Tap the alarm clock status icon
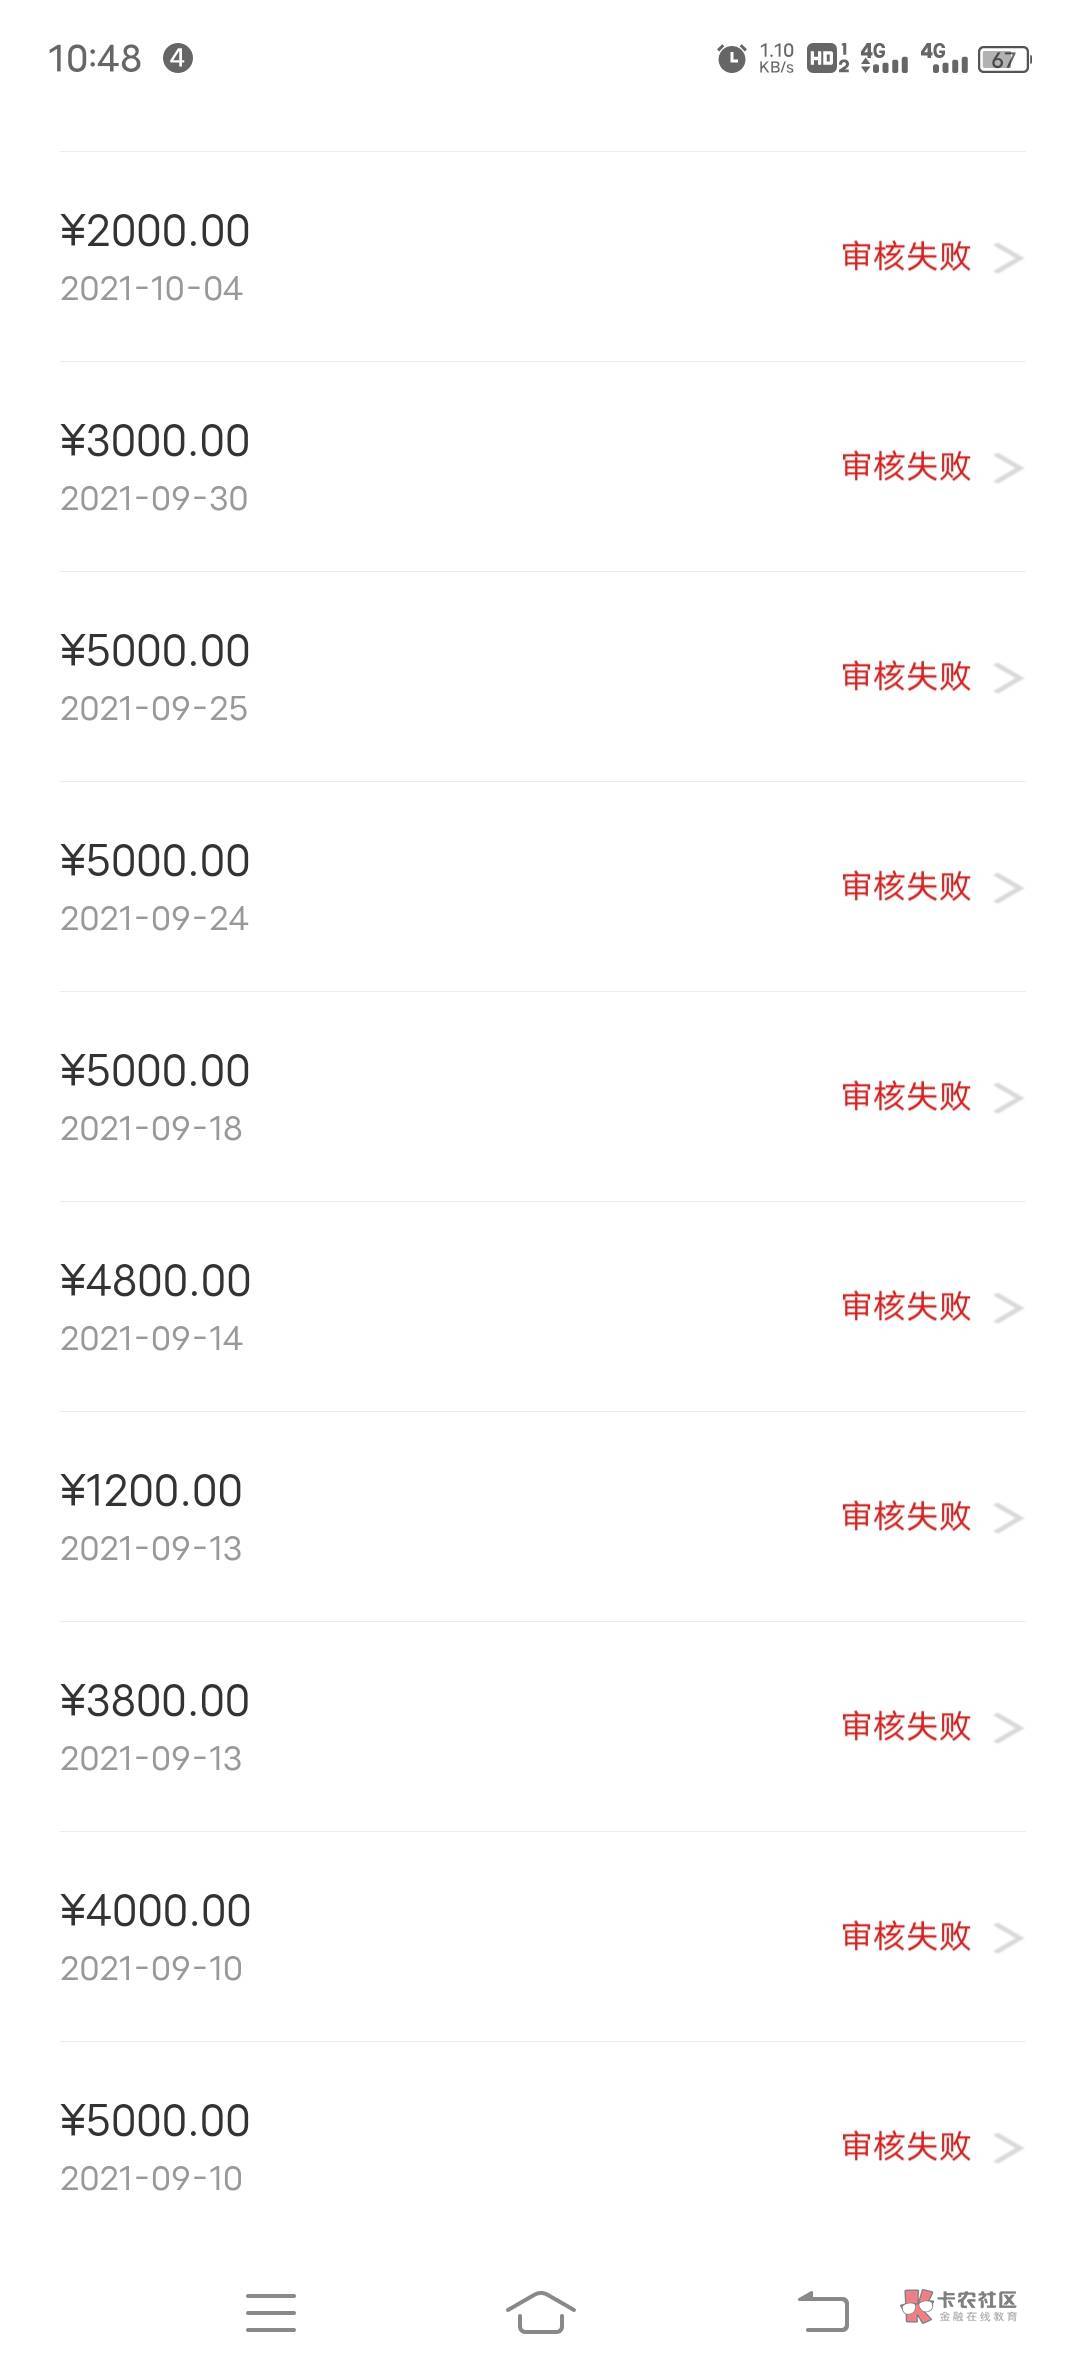The height and width of the screenshot is (2376, 1080). click(732, 59)
